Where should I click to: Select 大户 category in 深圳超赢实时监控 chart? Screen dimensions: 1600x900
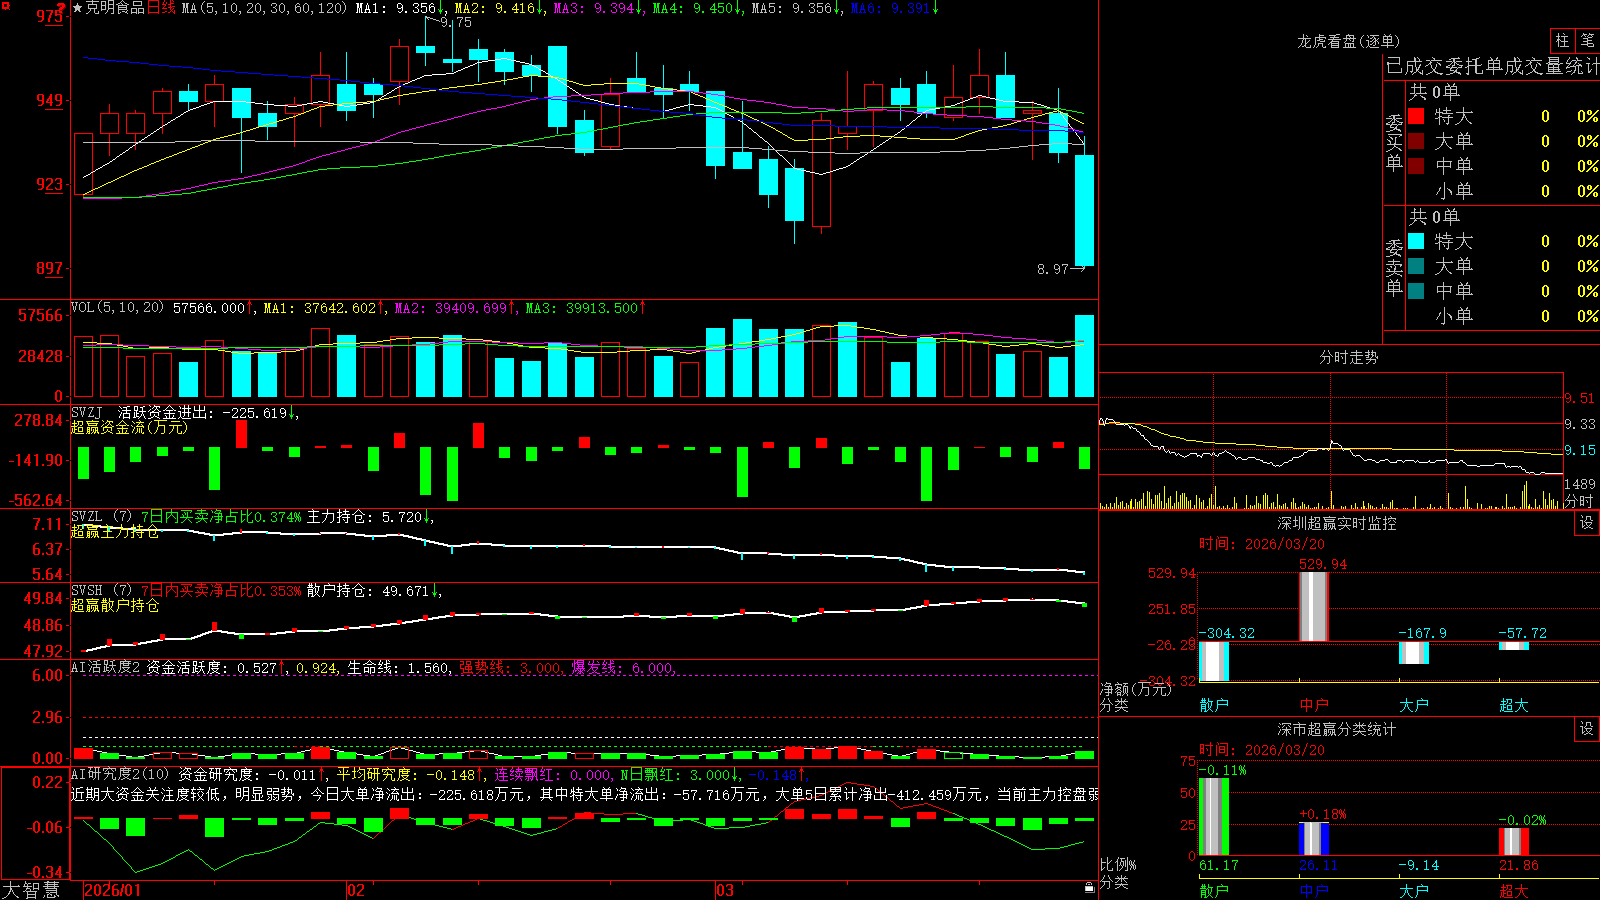(1414, 705)
